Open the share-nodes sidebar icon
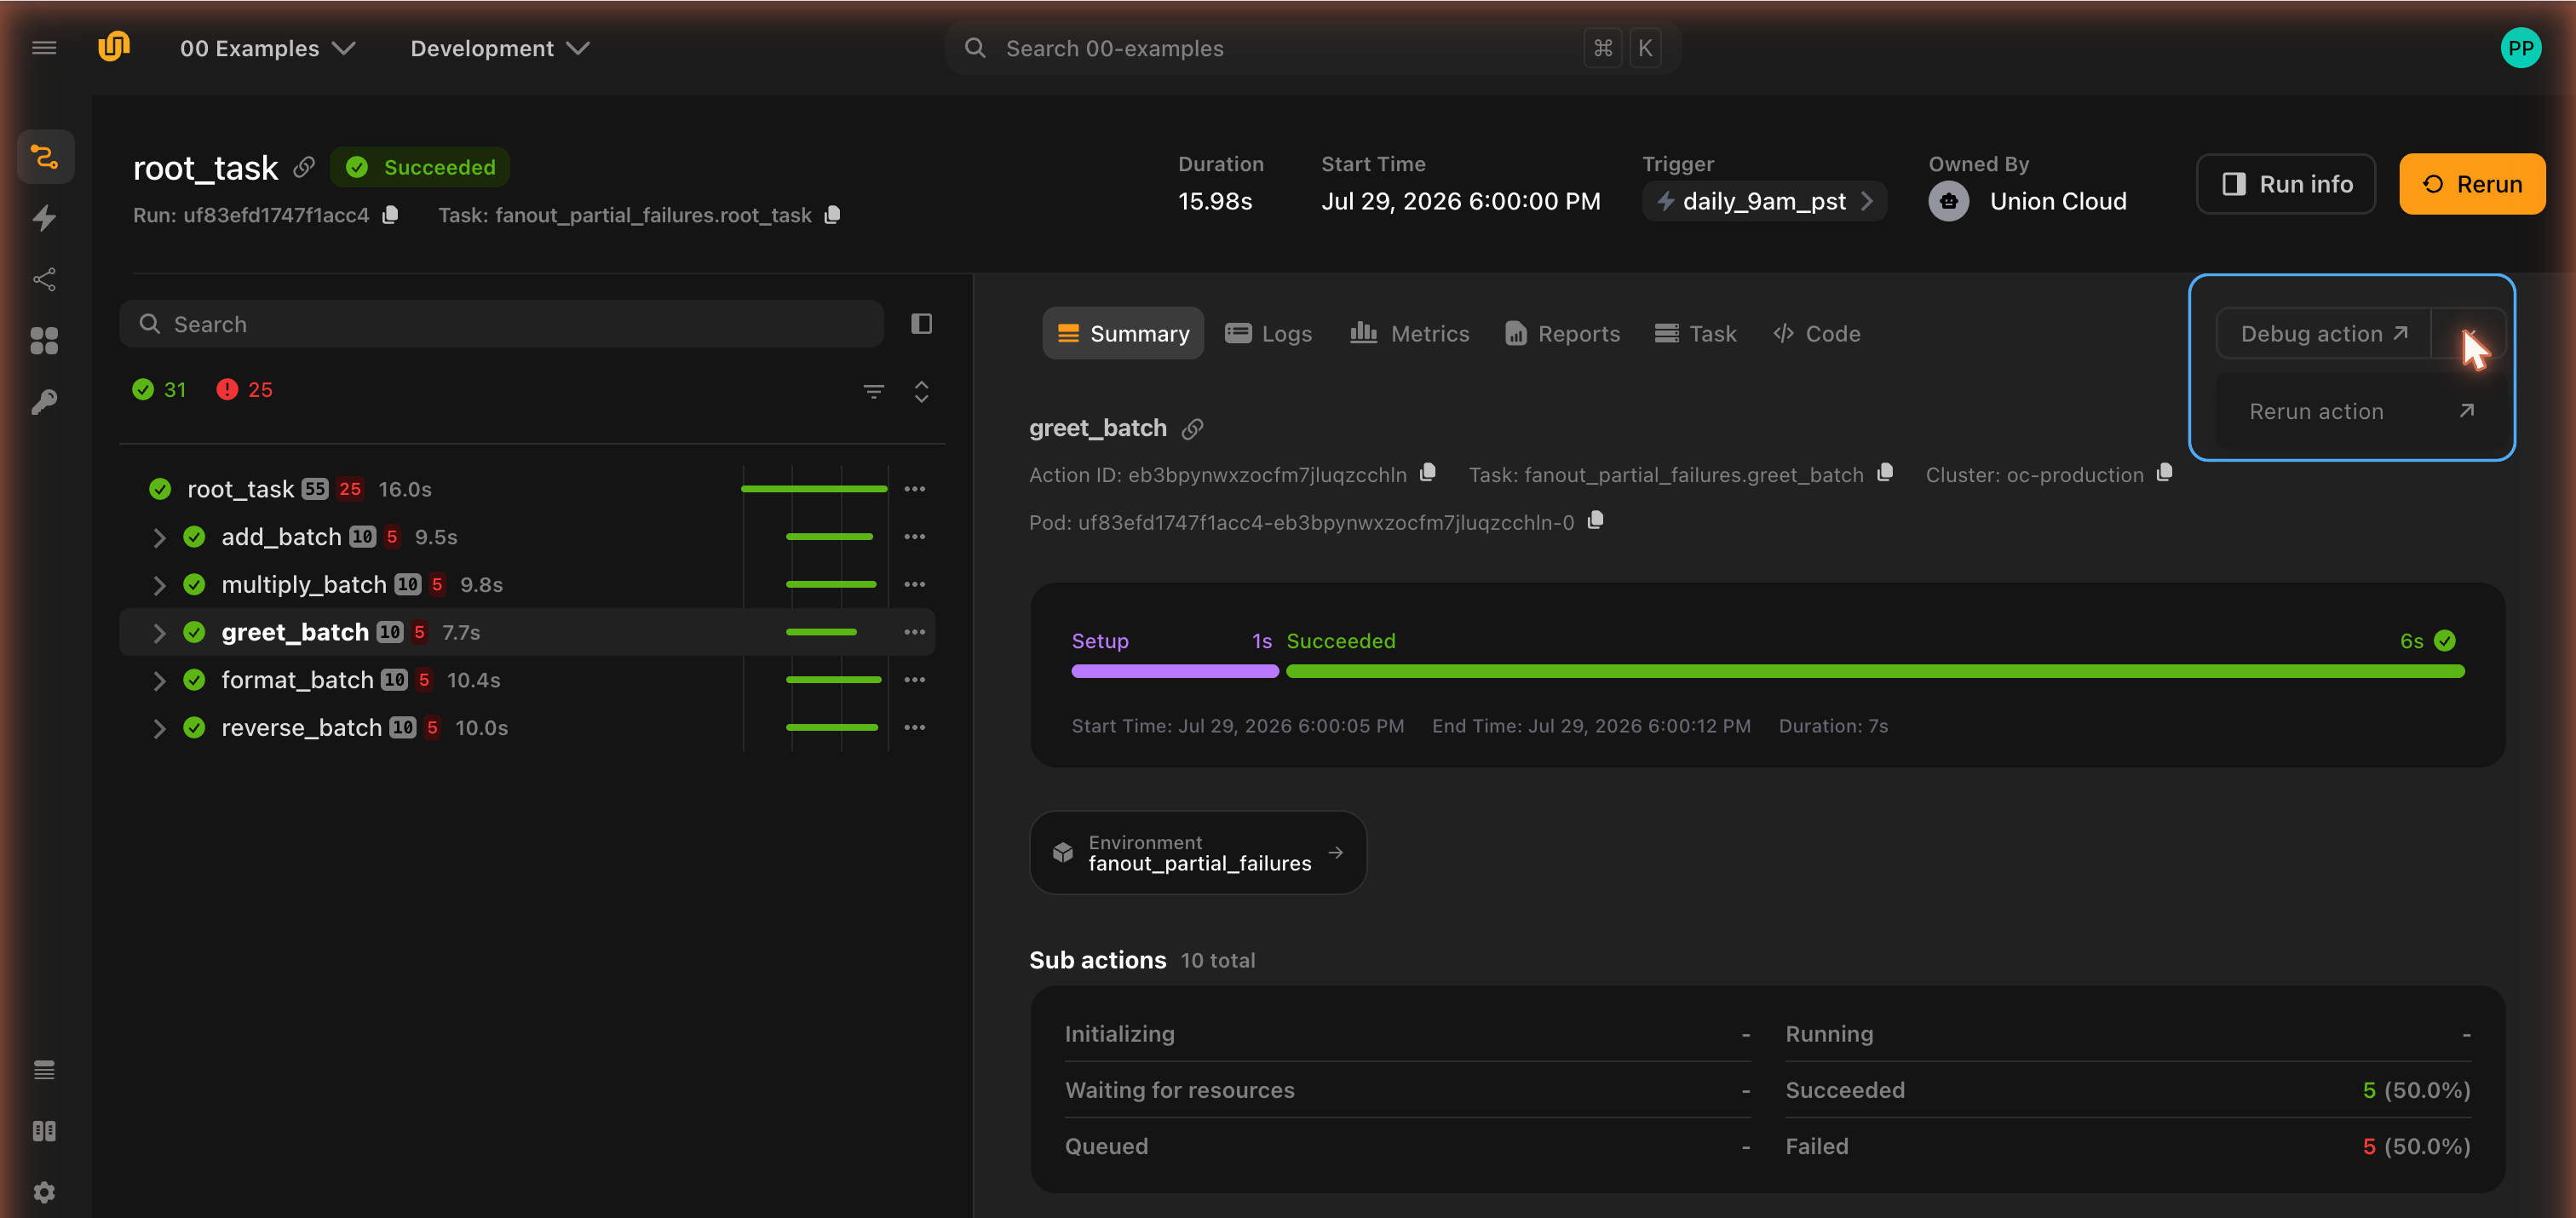This screenshot has height=1218, width=2576. point(44,280)
